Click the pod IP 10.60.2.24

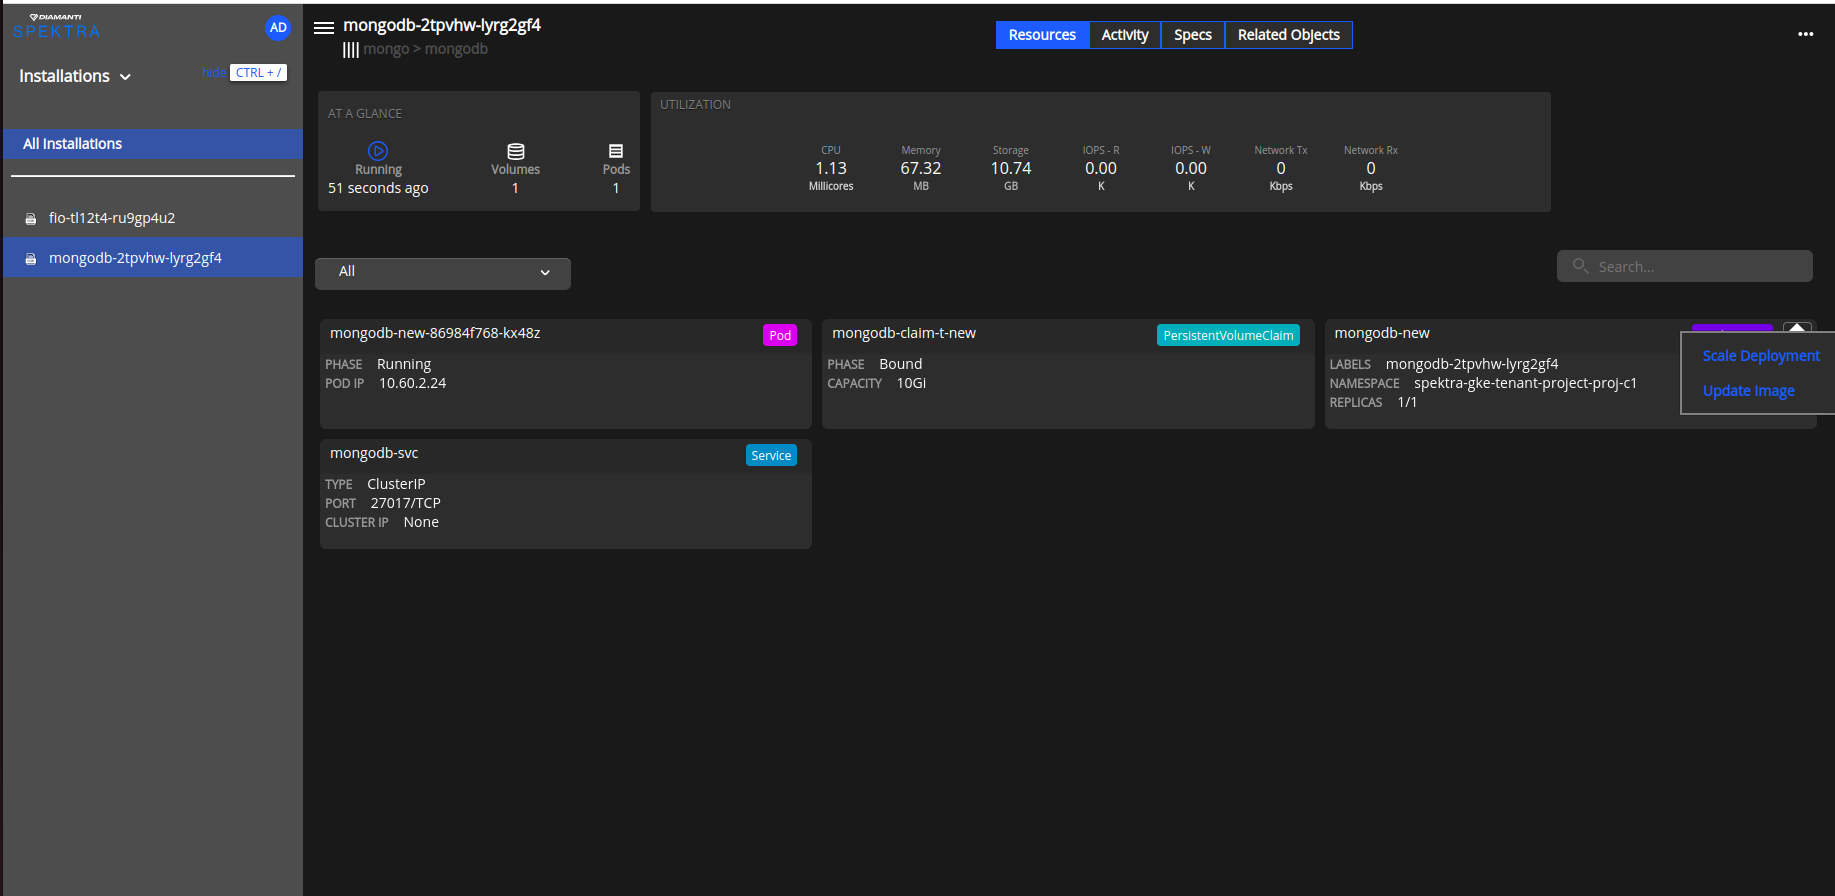[x=412, y=383]
